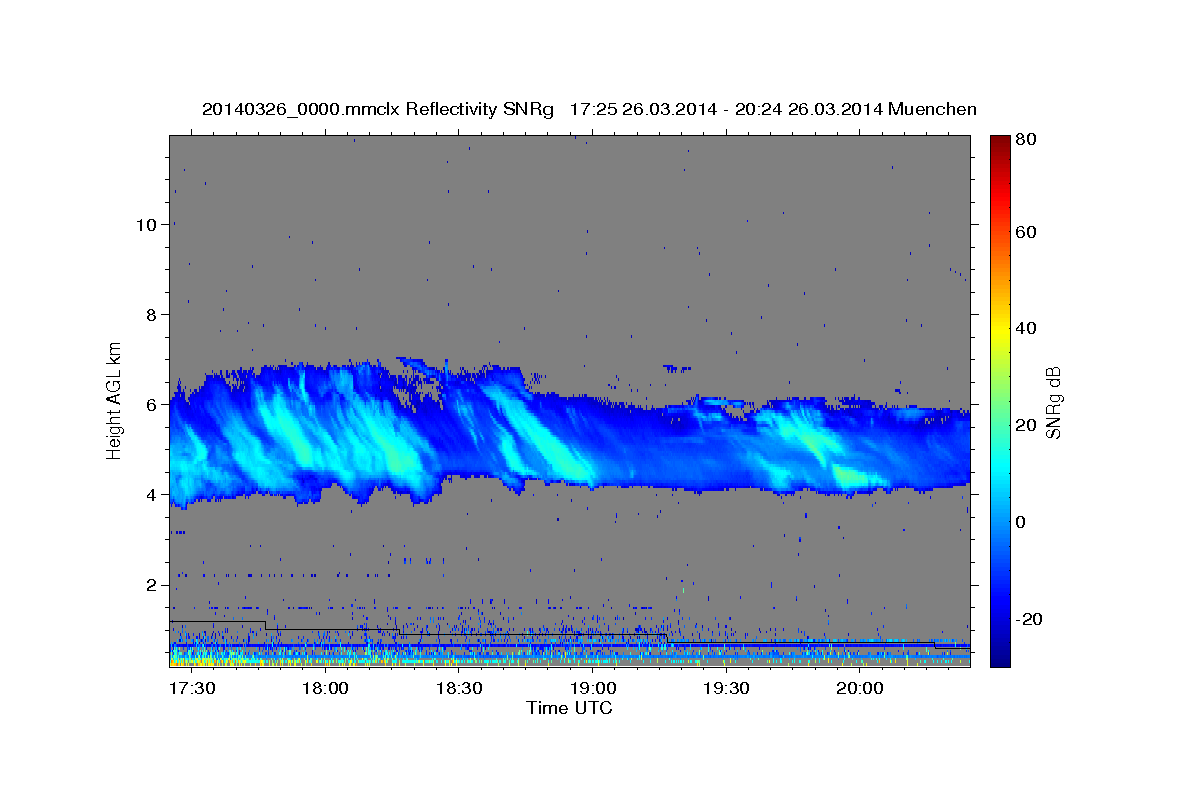
Task: Click the 'SNRg dB' colorbar label
Action: tap(1053, 402)
